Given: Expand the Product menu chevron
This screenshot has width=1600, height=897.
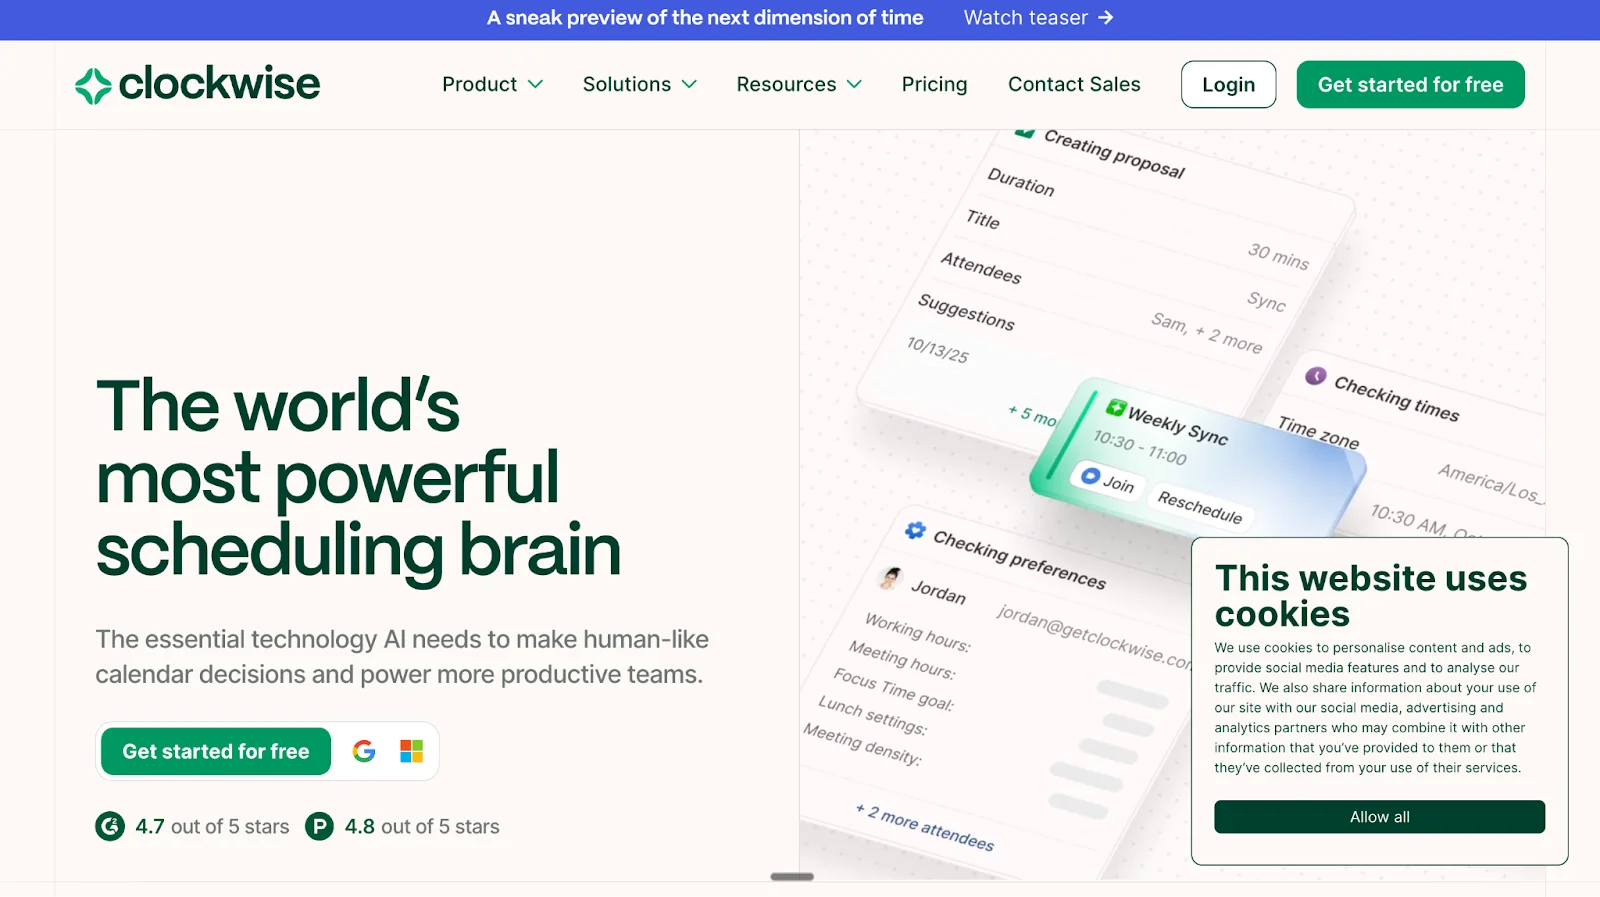Looking at the screenshot, I should click(535, 84).
